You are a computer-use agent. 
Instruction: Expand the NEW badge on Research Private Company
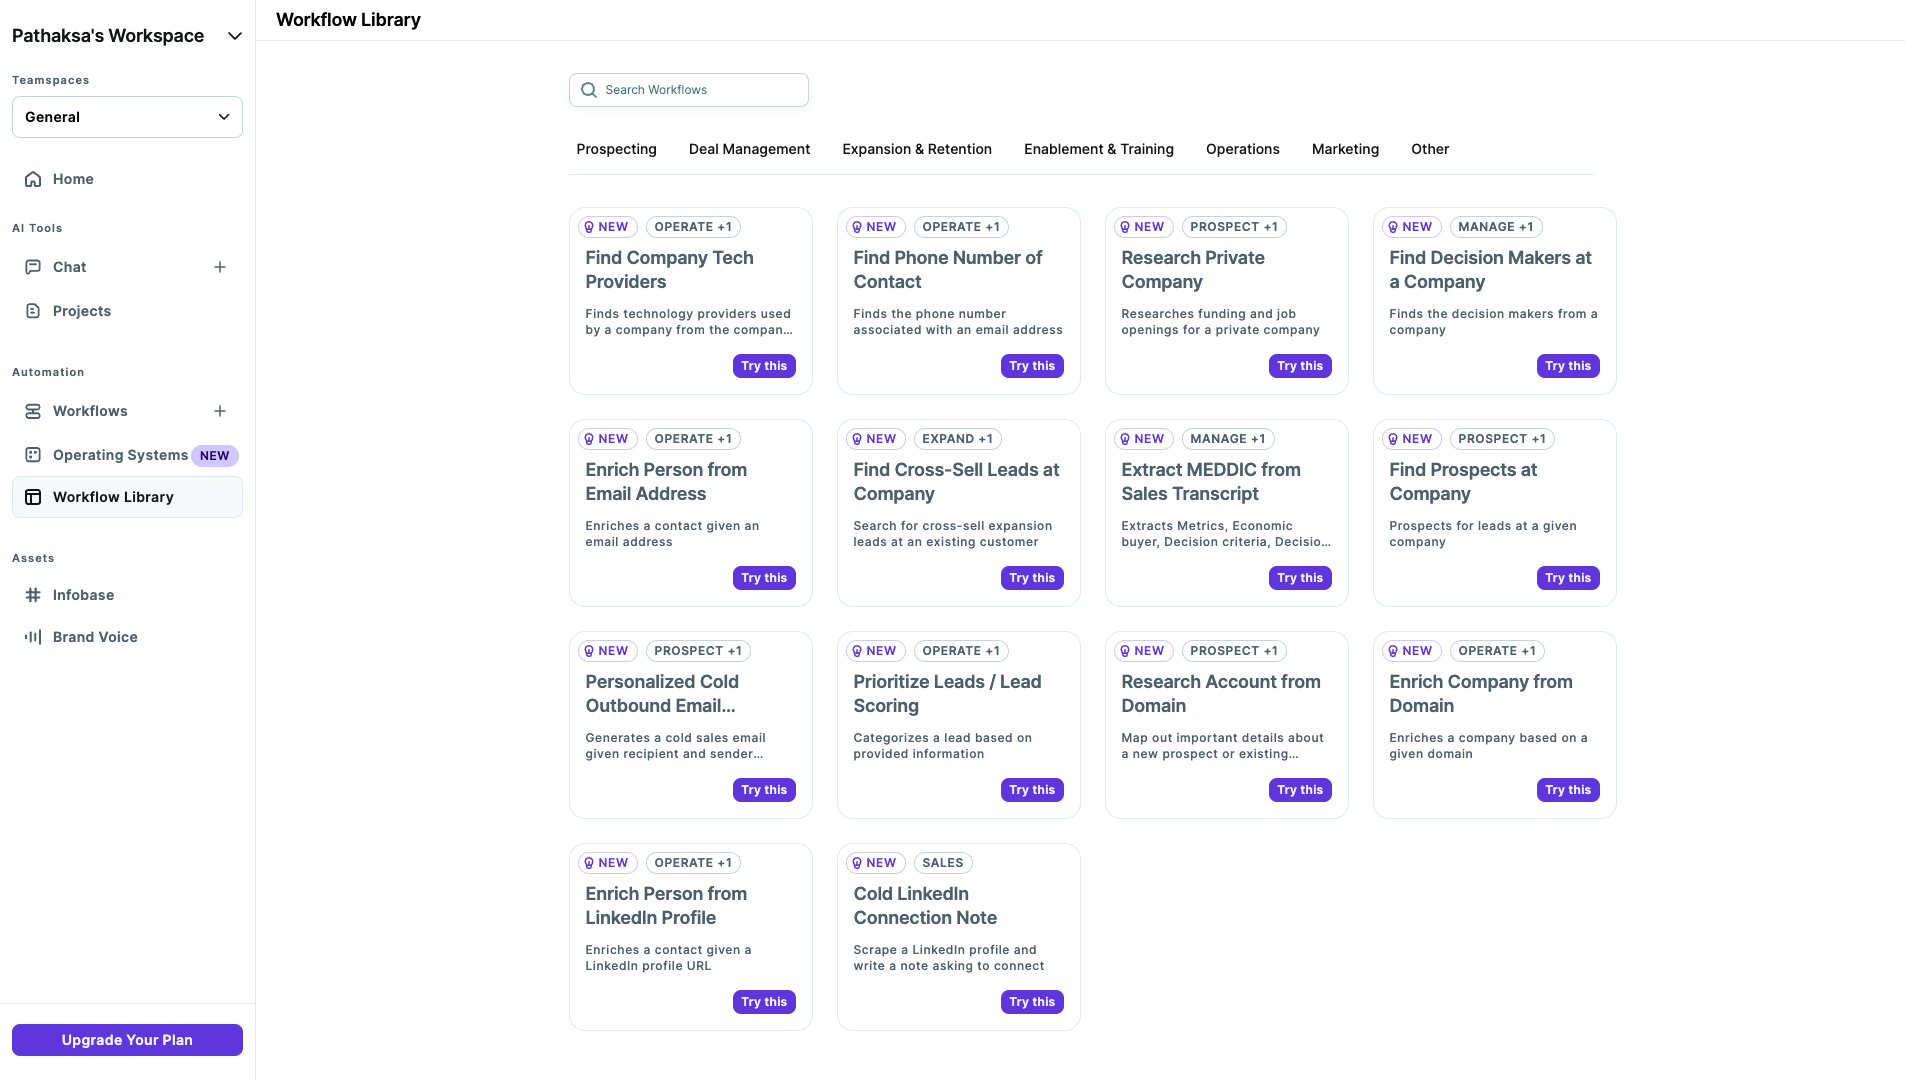1143,227
